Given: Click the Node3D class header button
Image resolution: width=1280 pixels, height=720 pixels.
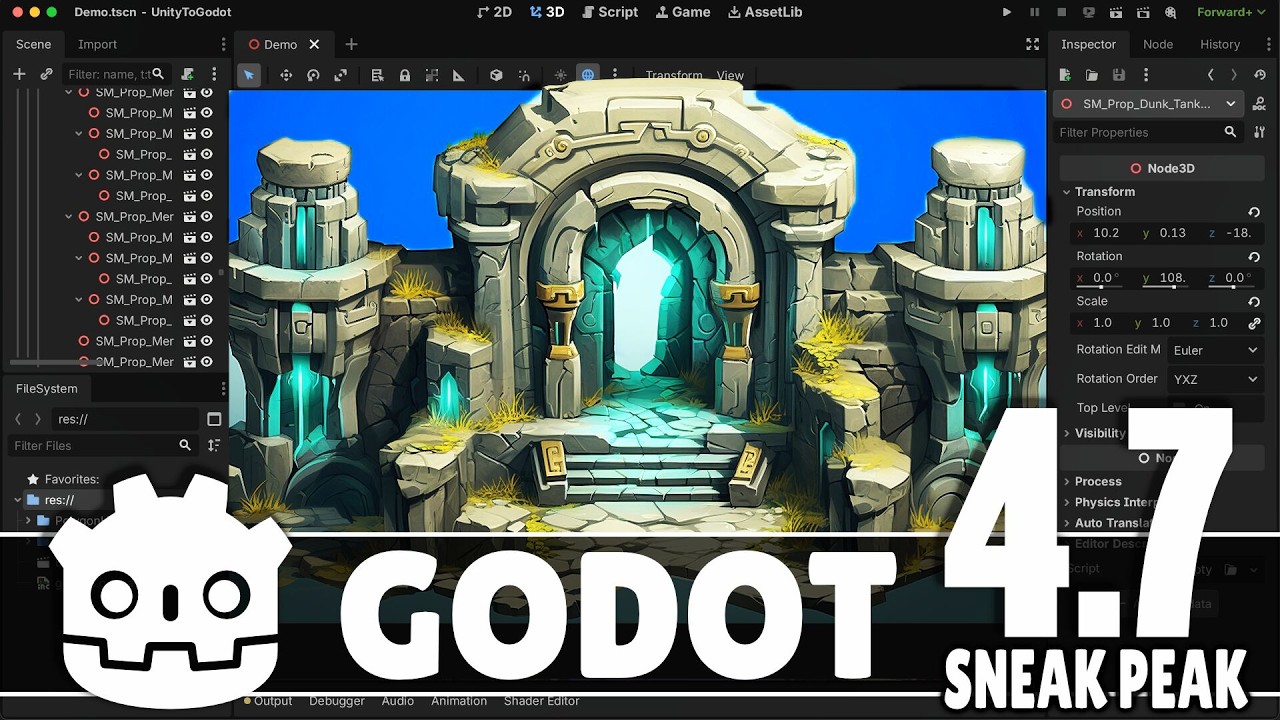Looking at the screenshot, I should point(1162,168).
